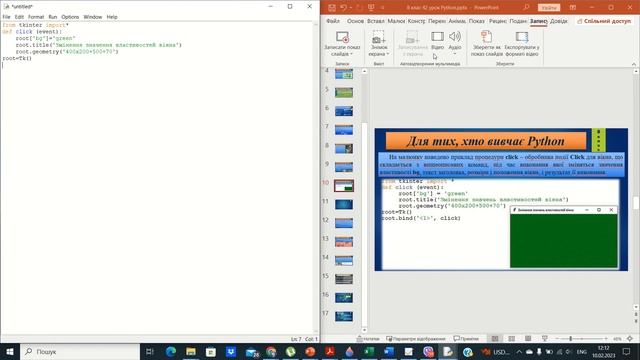Save the PowerPoint presentation via quick access
The image size is (640, 360).
tap(332, 7)
